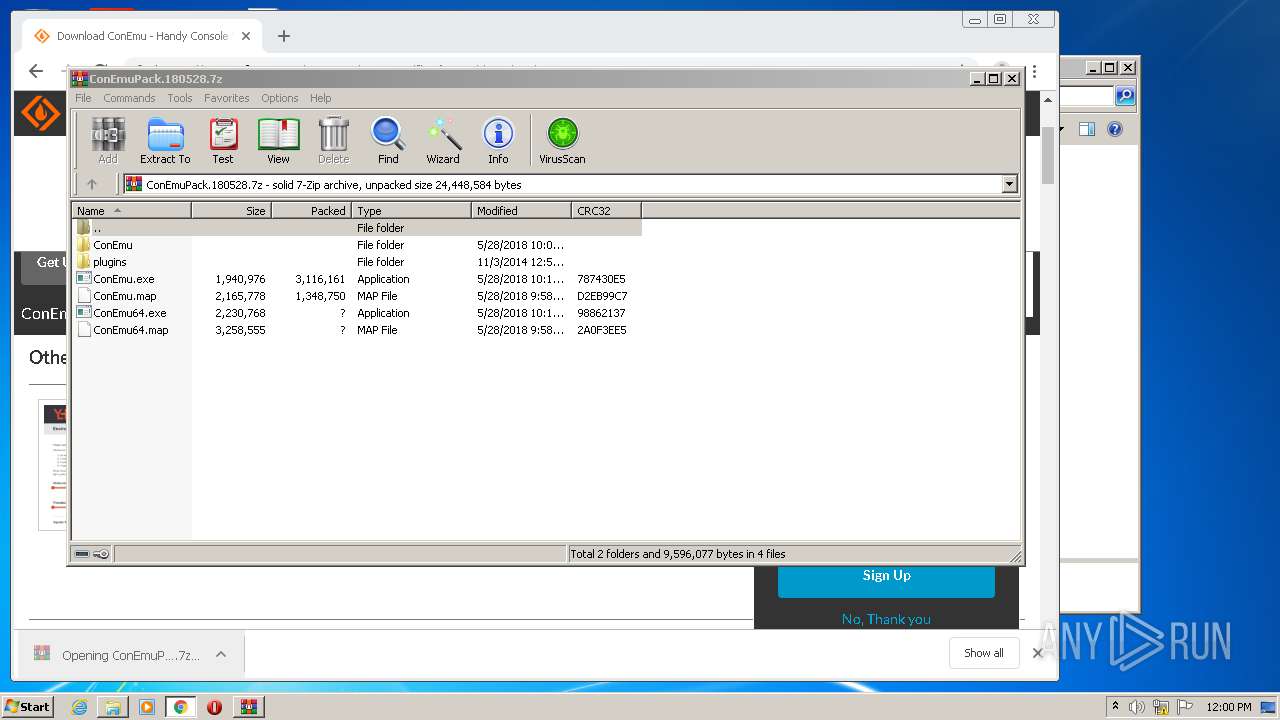Click ConEmu.exe size value 1,940,976
The height and width of the screenshot is (720, 1280).
pos(240,279)
